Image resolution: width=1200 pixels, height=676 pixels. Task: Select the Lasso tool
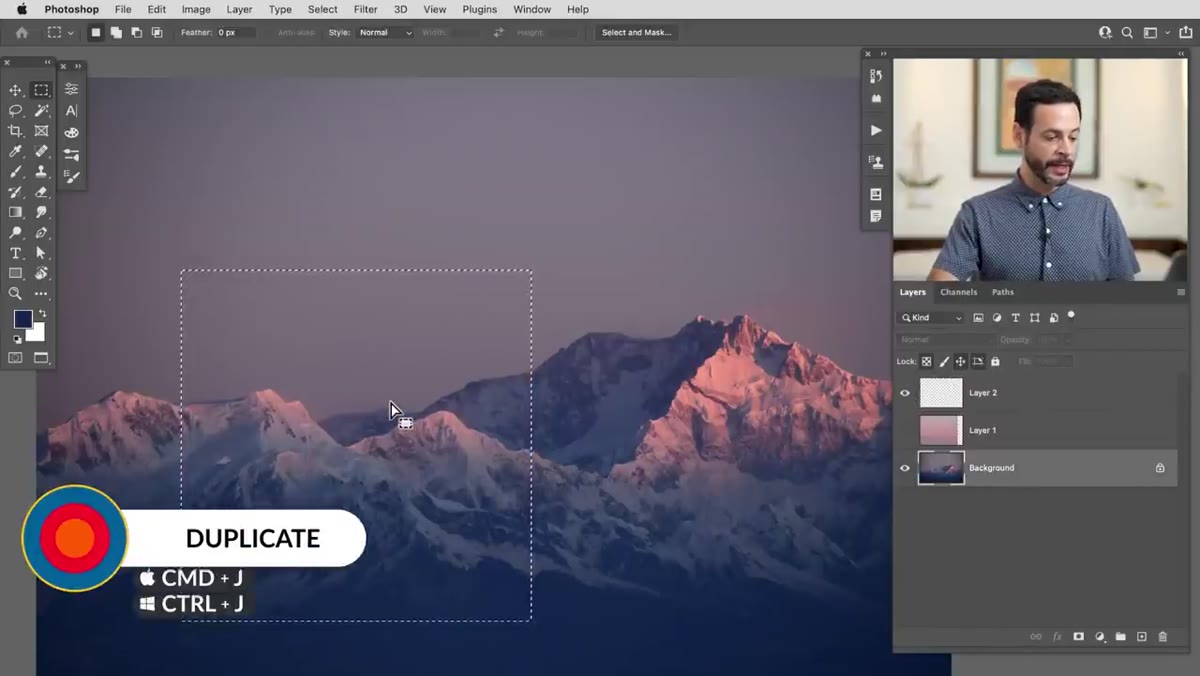[15, 111]
